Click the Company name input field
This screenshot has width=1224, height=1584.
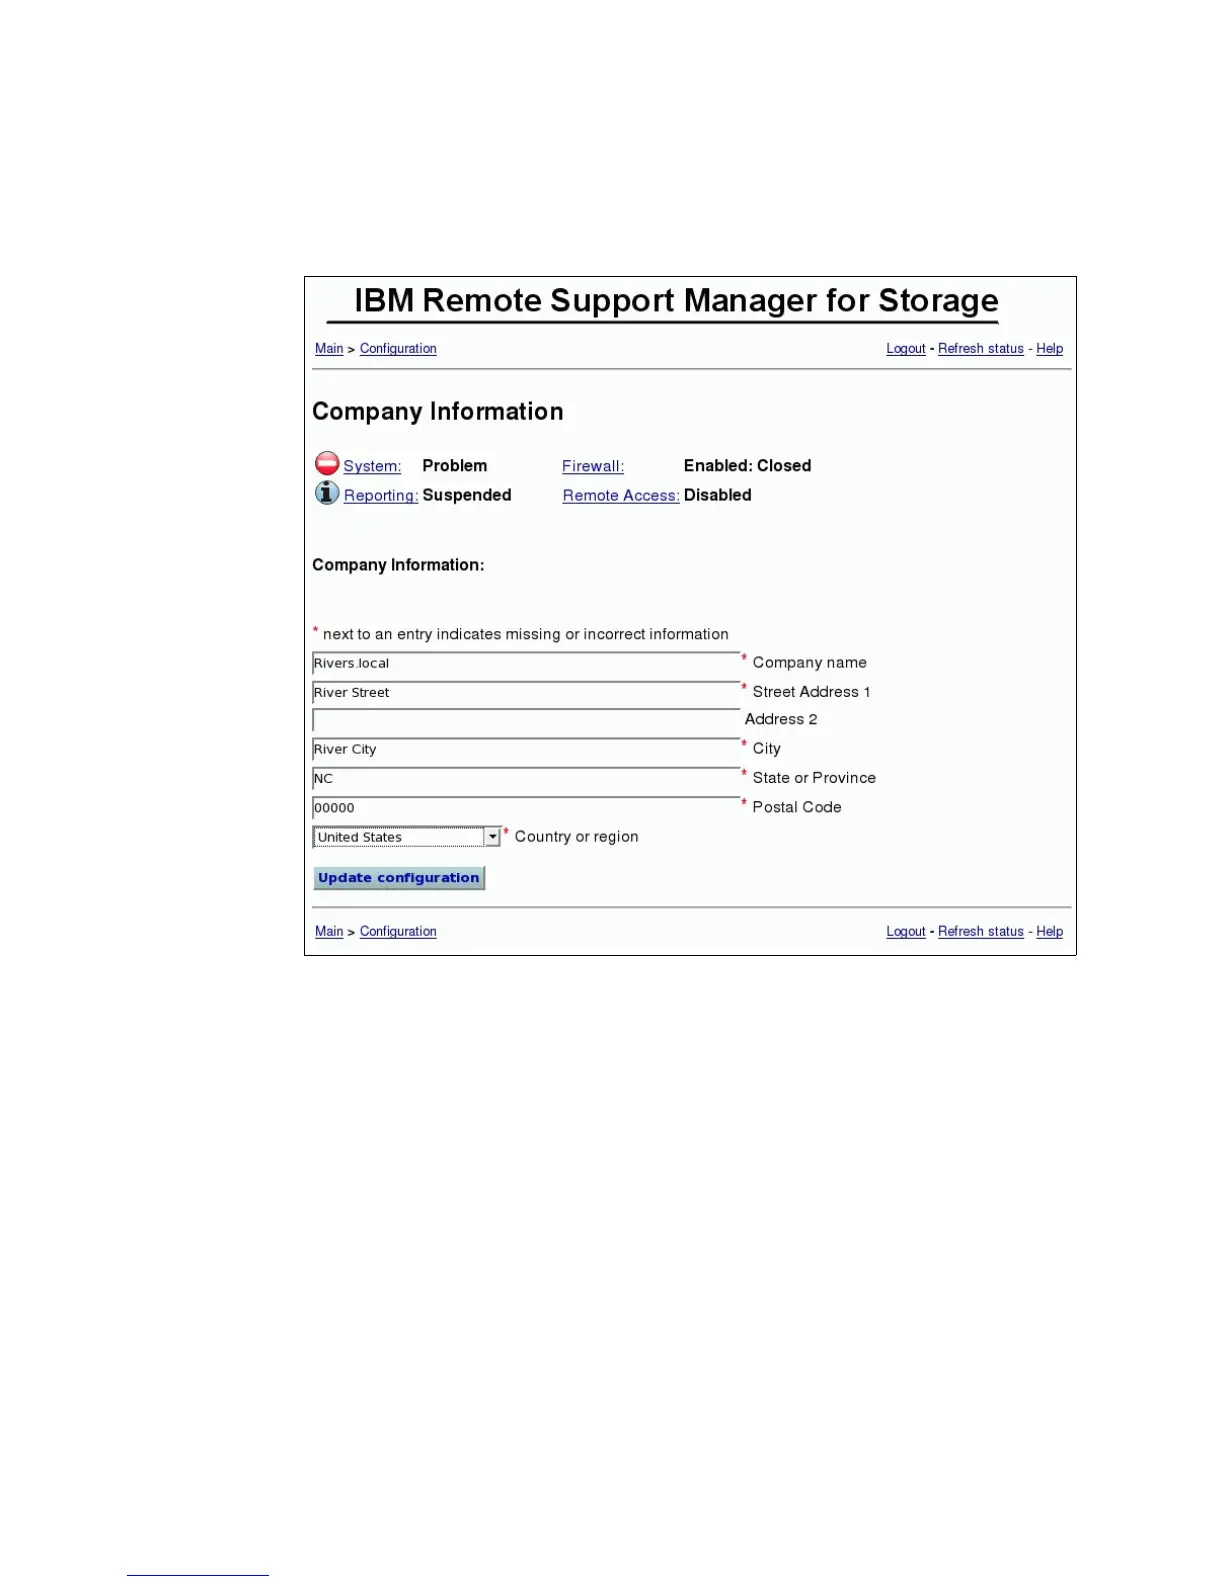tap(526, 663)
